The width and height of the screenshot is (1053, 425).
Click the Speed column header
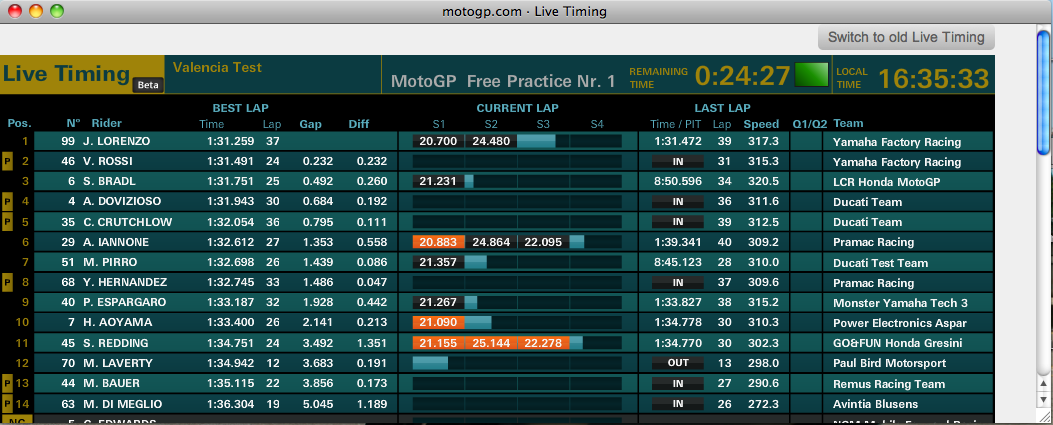(x=761, y=124)
